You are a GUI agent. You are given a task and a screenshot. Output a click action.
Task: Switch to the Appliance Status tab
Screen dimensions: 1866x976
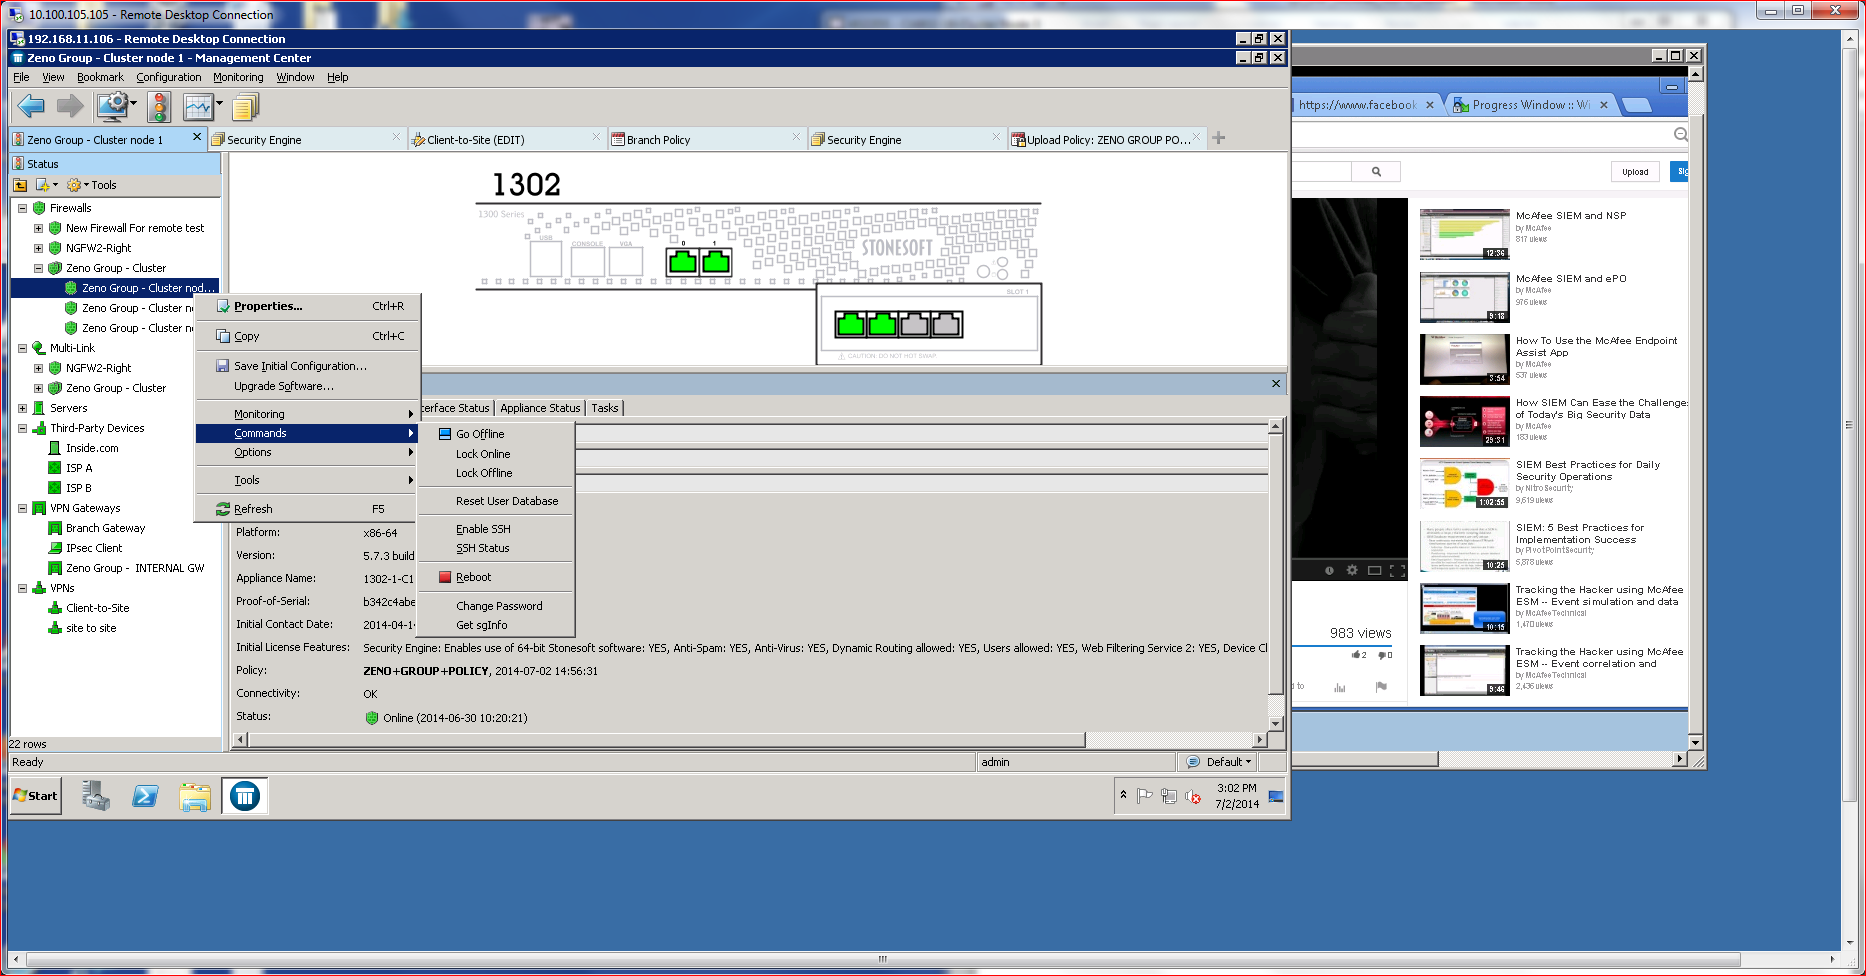pos(540,408)
